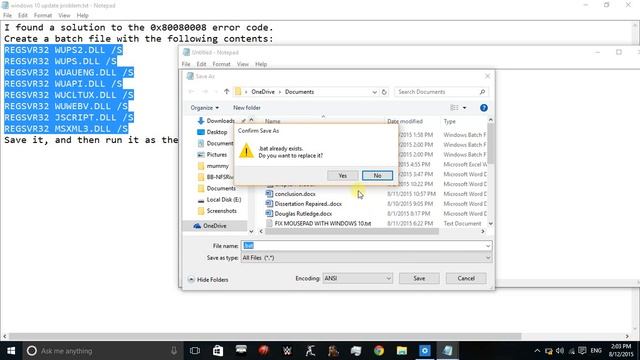Open Format menu in Untitled Notepad
This screenshot has height=360, width=640.
click(x=221, y=64)
